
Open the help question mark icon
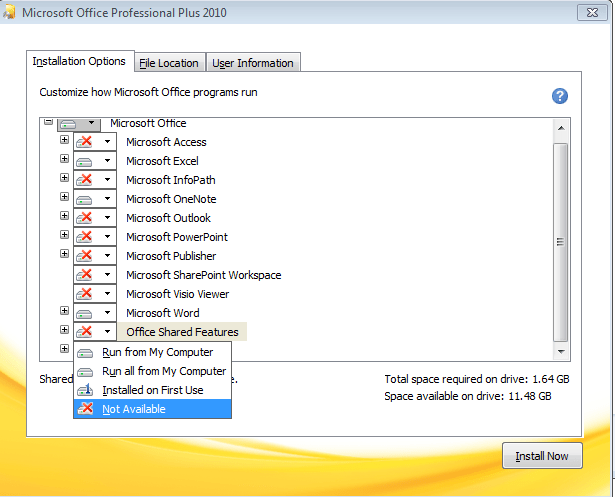pyautogui.click(x=560, y=96)
